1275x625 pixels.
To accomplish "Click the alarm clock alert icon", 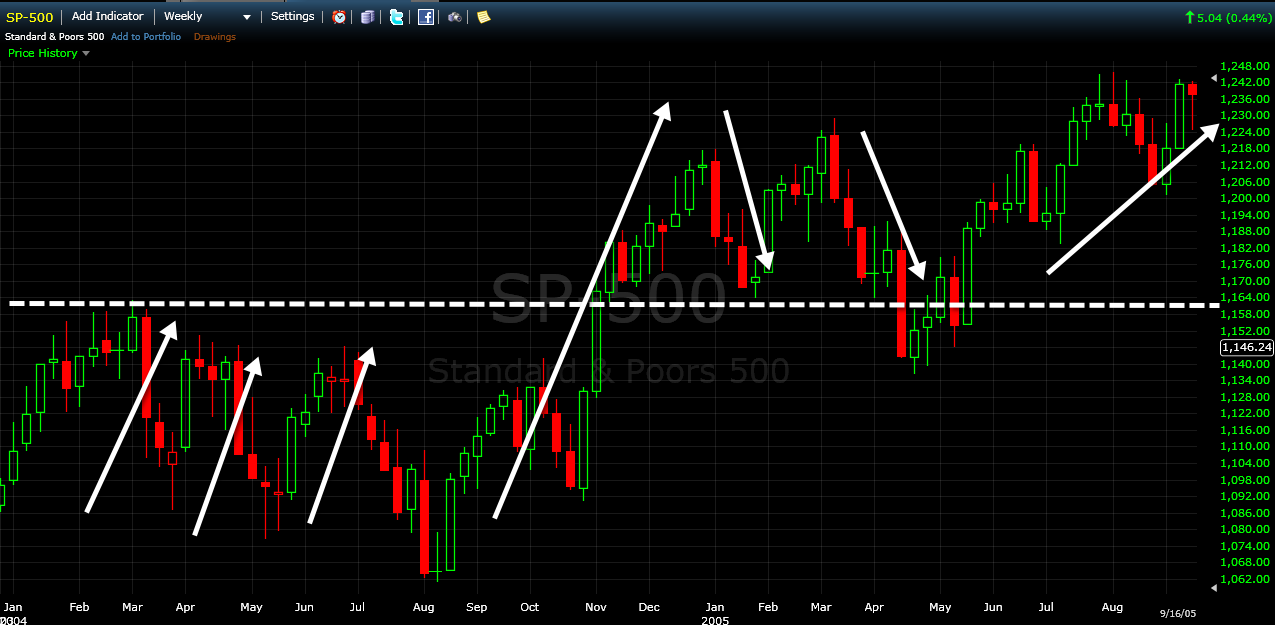I will (x=339, y=17).
